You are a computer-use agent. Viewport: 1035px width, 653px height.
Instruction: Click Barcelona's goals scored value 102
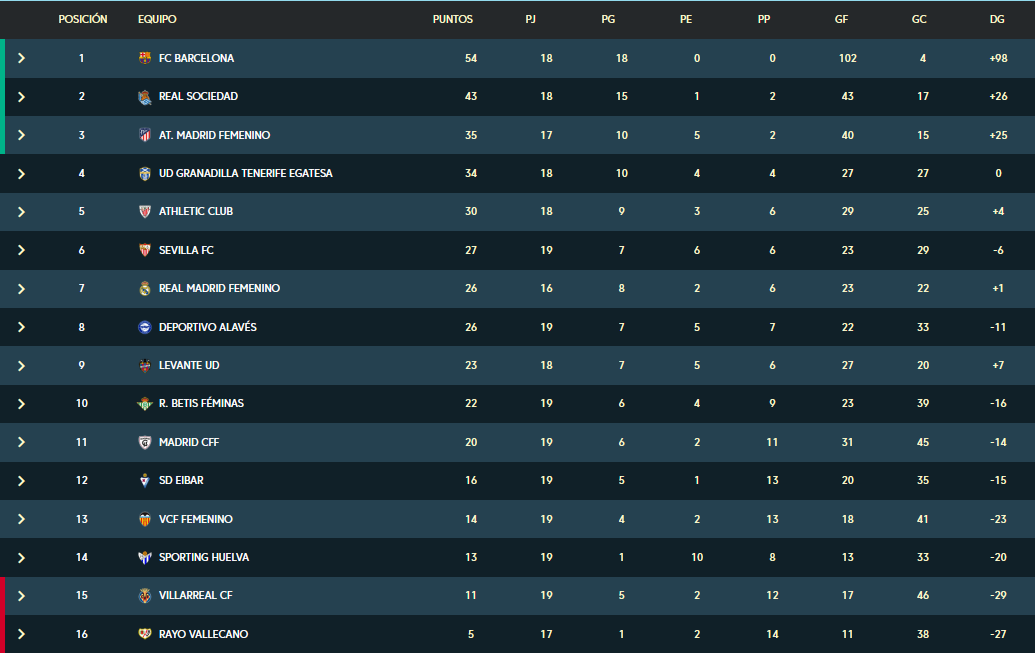pos(848,58)
